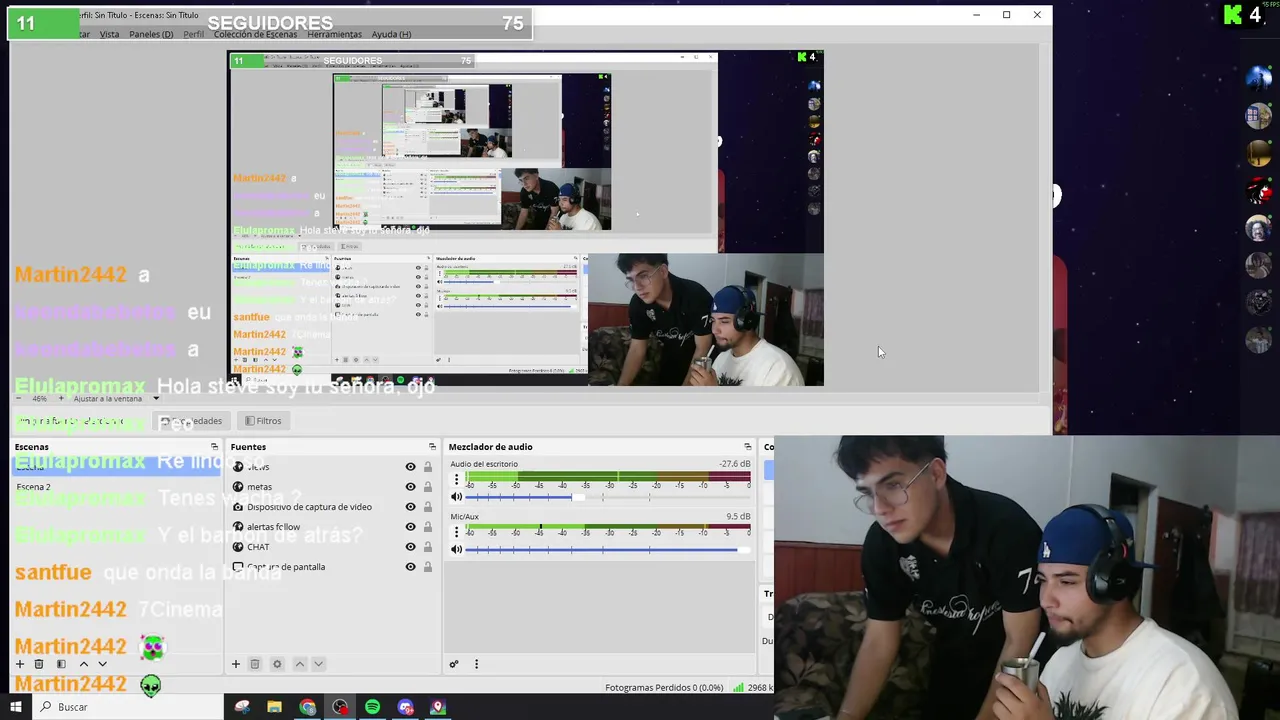Click the Propiedades button

[x=191, y=421]
